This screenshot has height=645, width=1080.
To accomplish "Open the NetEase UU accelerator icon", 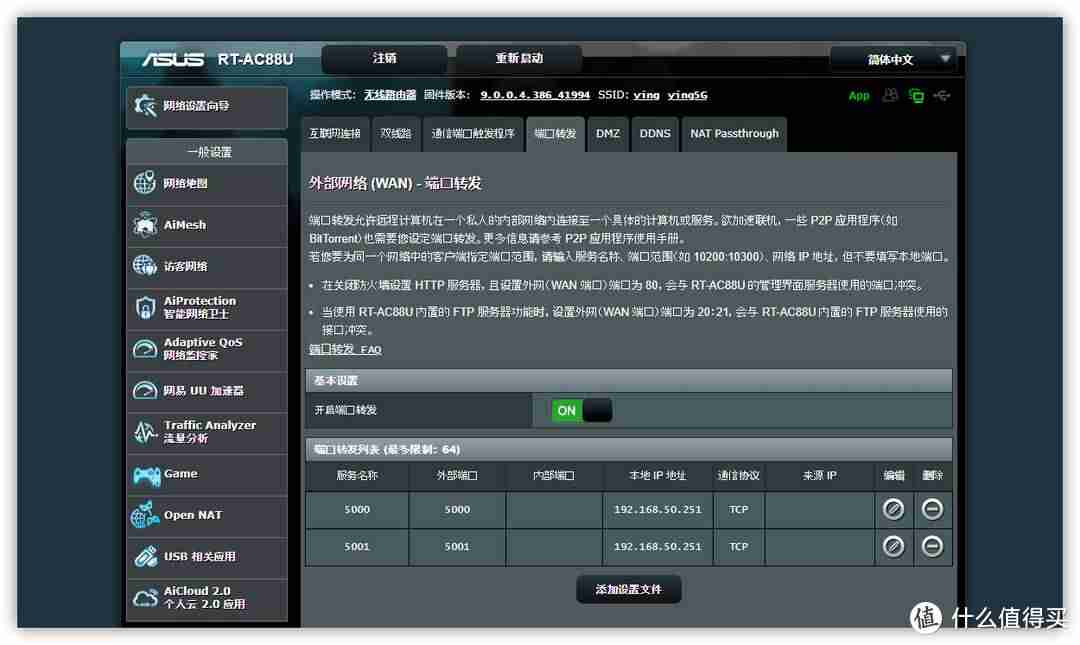I will [145, 391].
